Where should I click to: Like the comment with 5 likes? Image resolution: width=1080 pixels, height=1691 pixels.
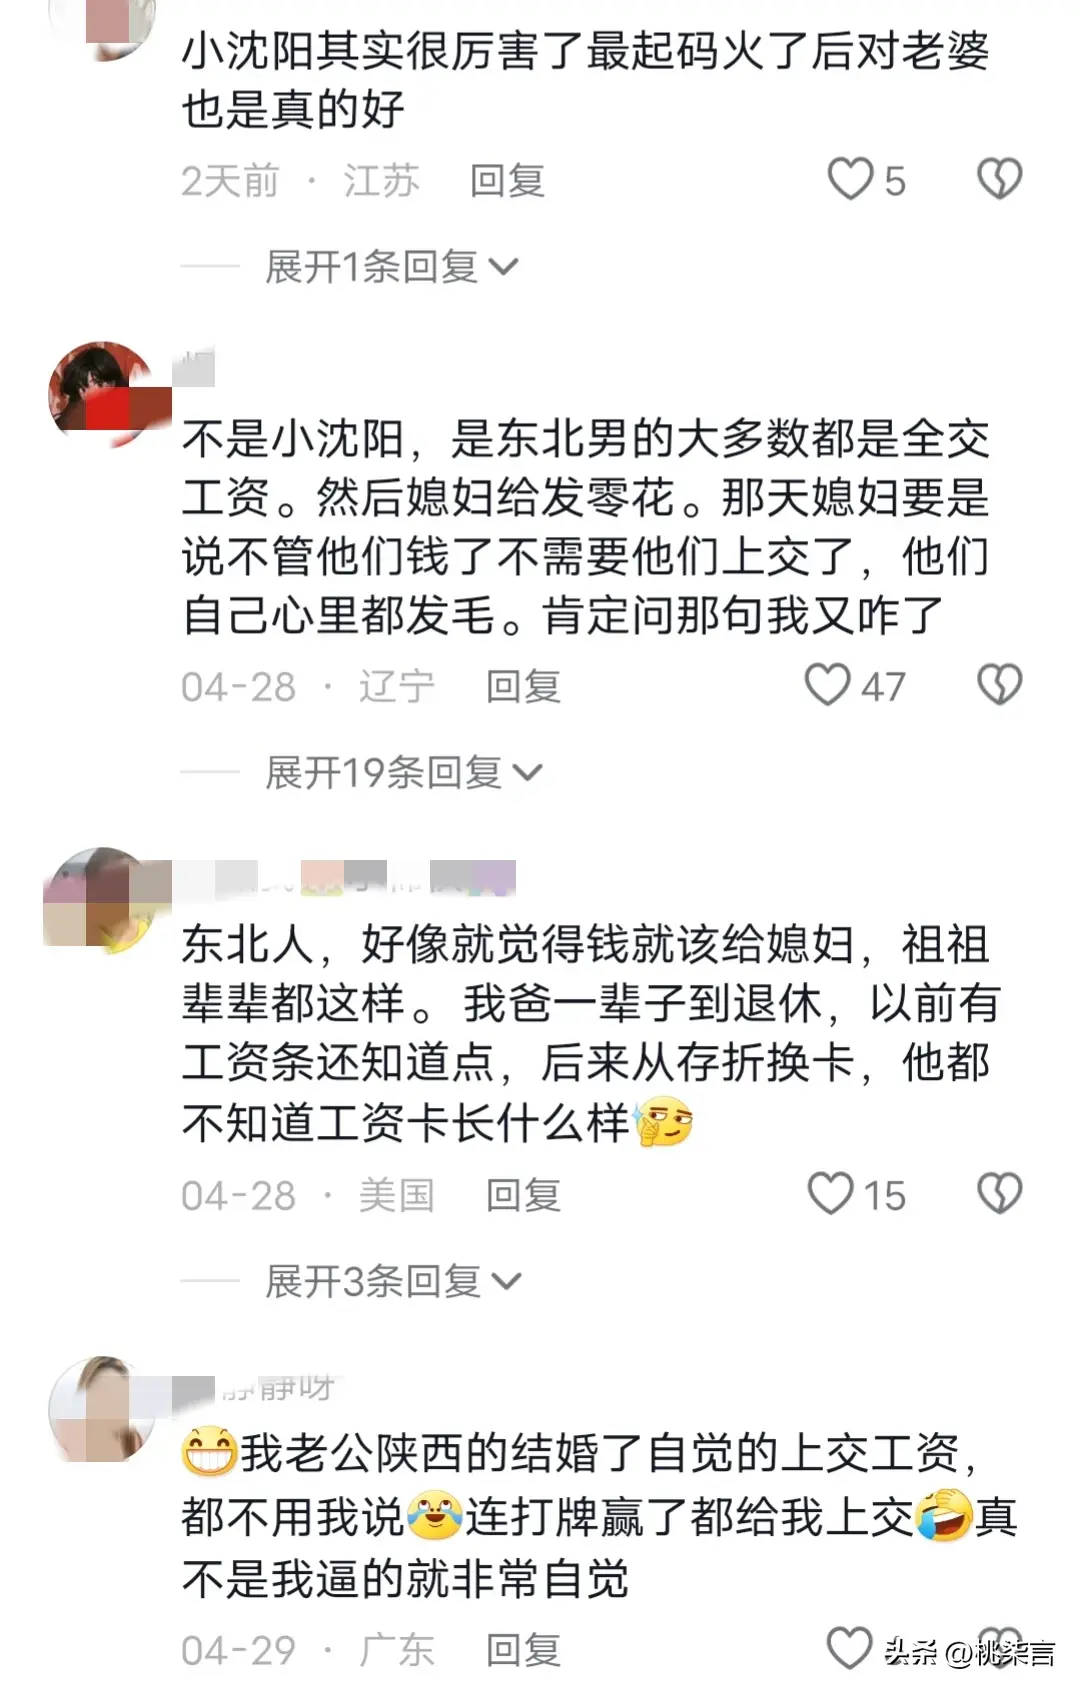851,180
